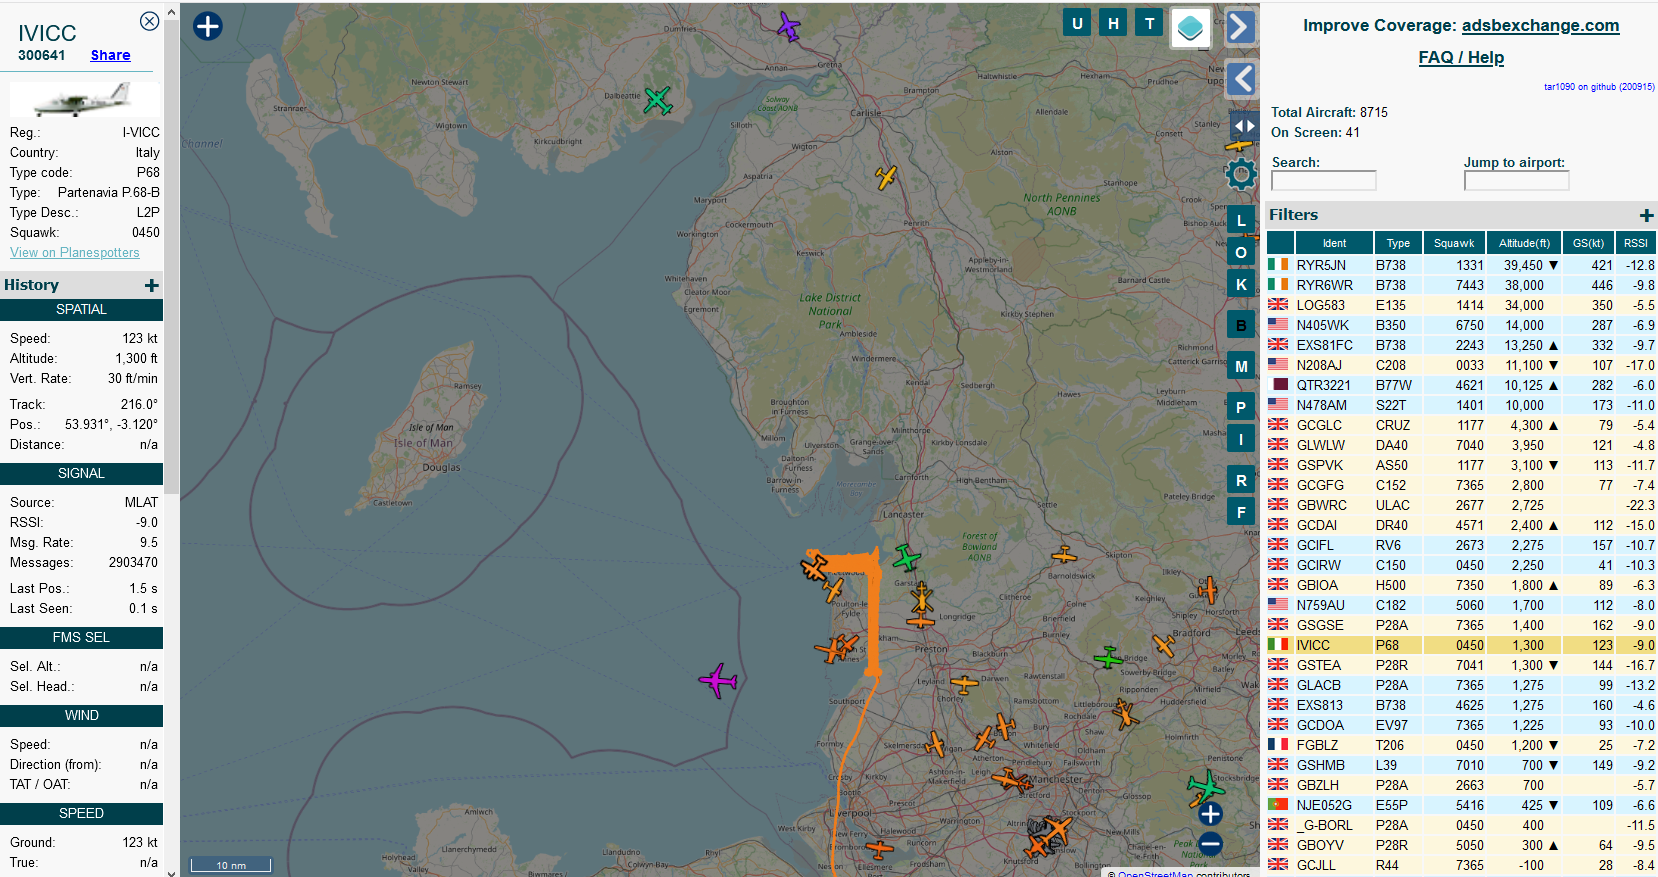Toggle the L map button

1241,220
